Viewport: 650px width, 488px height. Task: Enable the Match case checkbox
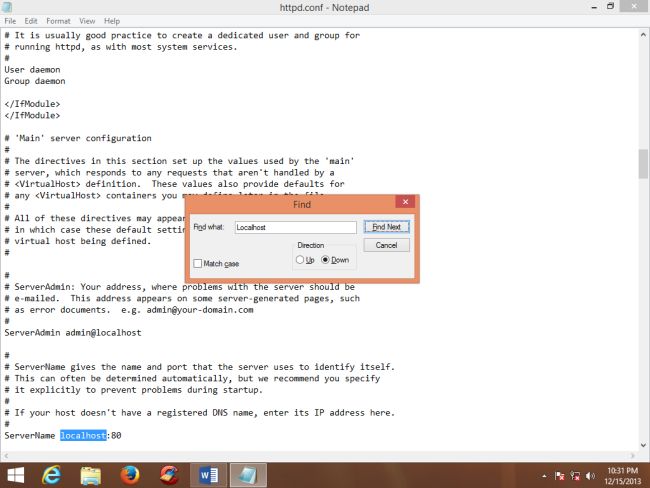198,263
